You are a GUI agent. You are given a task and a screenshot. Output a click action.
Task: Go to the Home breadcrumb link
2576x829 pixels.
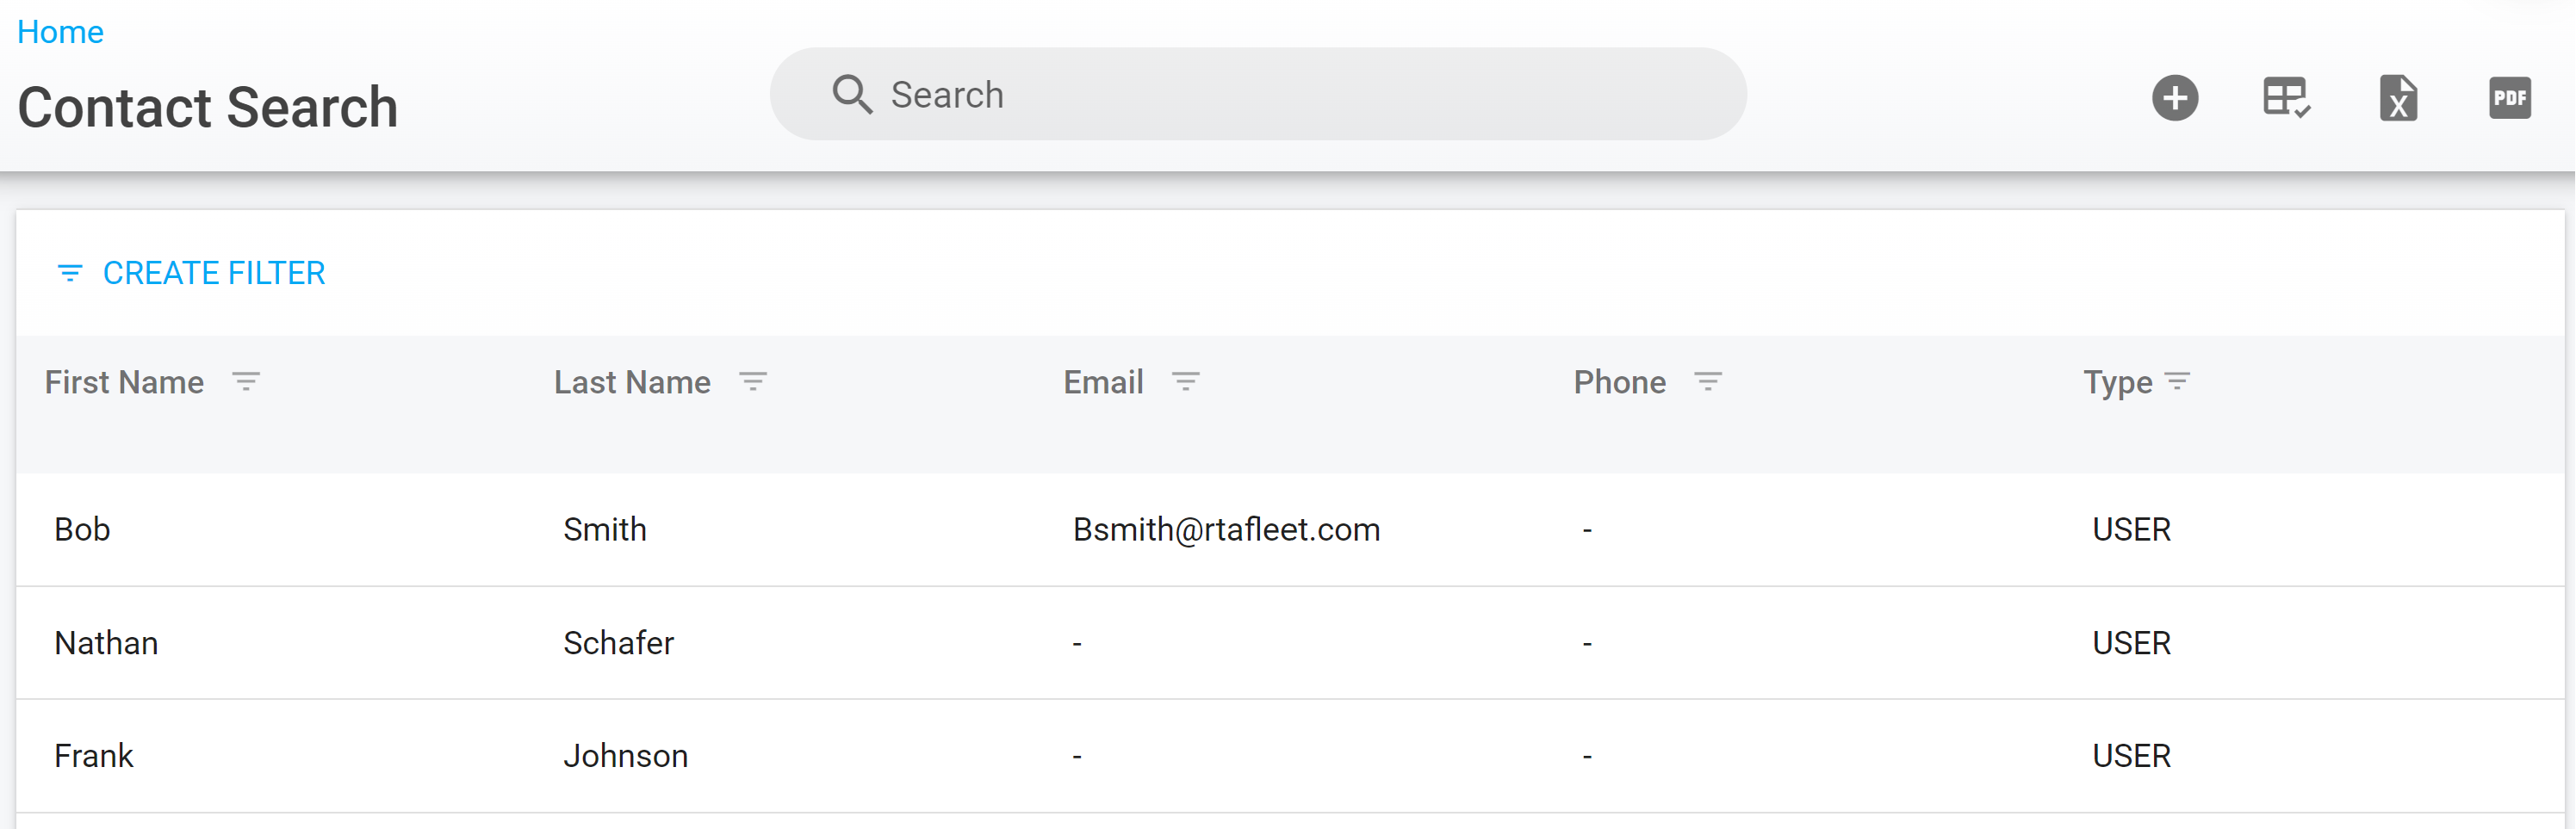click(60, 32)
